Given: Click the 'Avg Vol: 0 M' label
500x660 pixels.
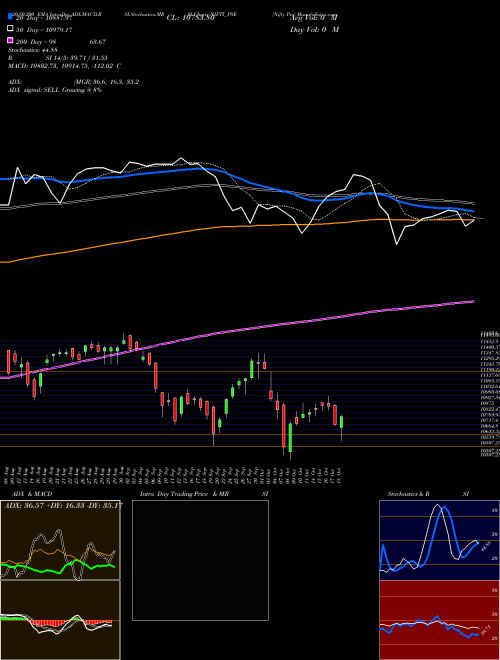Looking at the screenshot, I should pyautogui.click(x=314, y=18).
